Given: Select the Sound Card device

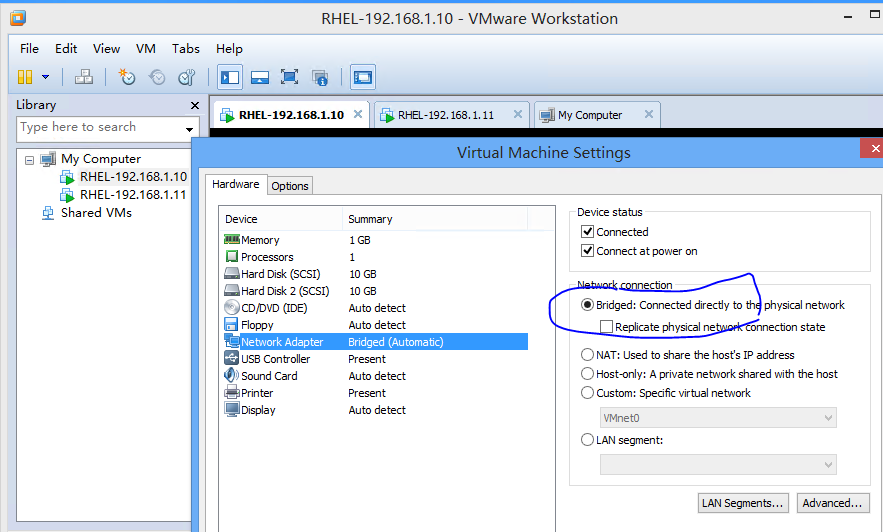Looking at the screenshot, I should click(376, 375).
